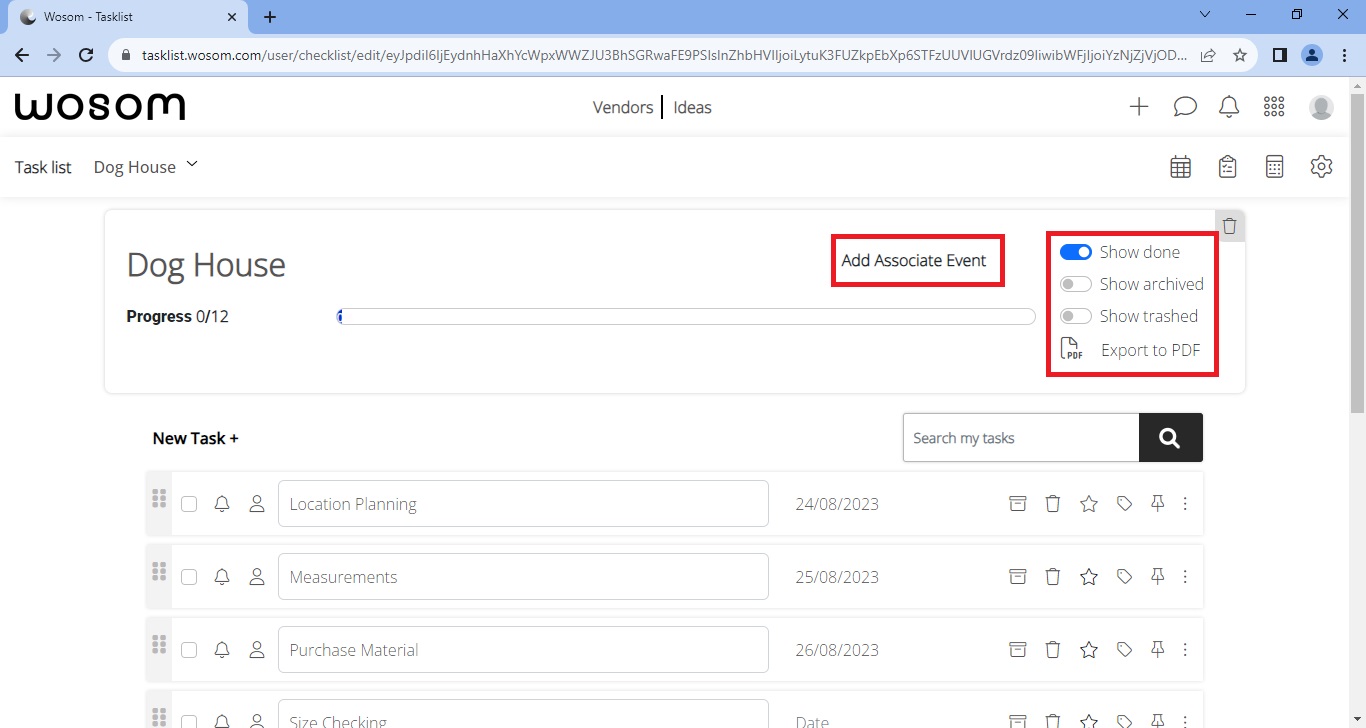Add a tag to the Purchase Material task
This screenshot has height=728, width=1366.
click(1124, 649)
